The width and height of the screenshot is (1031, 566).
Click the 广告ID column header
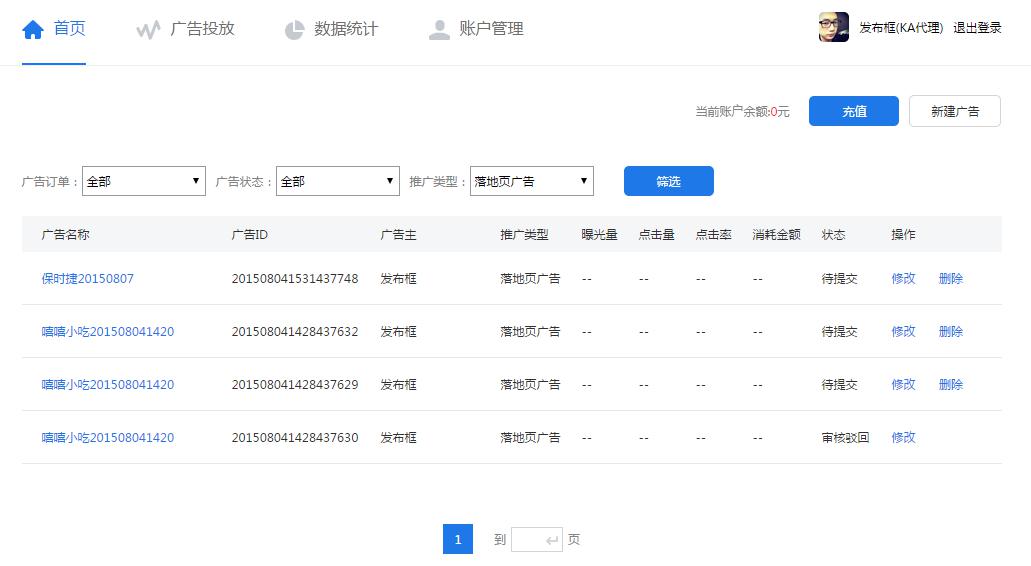249,235
